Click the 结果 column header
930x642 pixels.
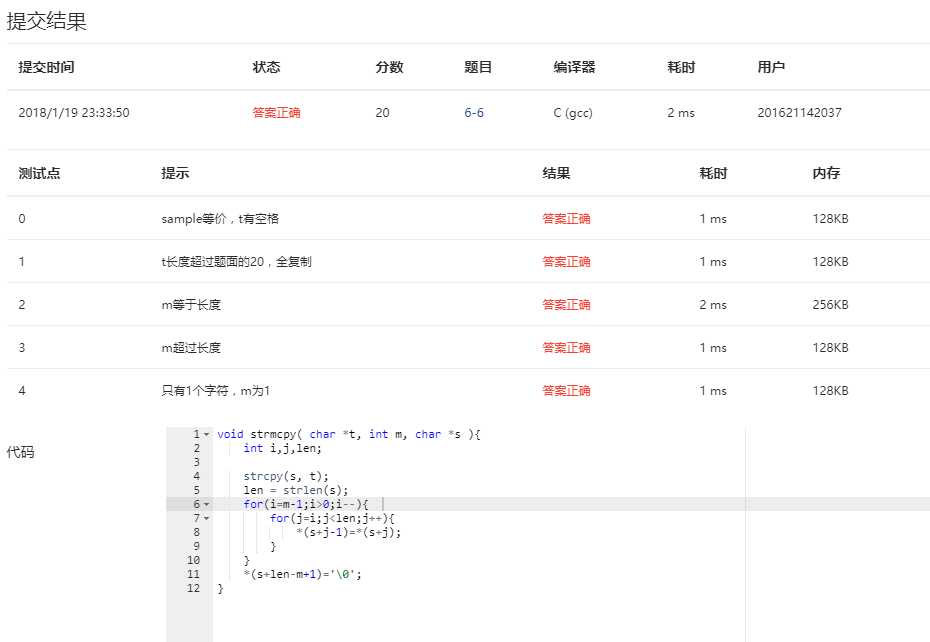tap(556, 173)
